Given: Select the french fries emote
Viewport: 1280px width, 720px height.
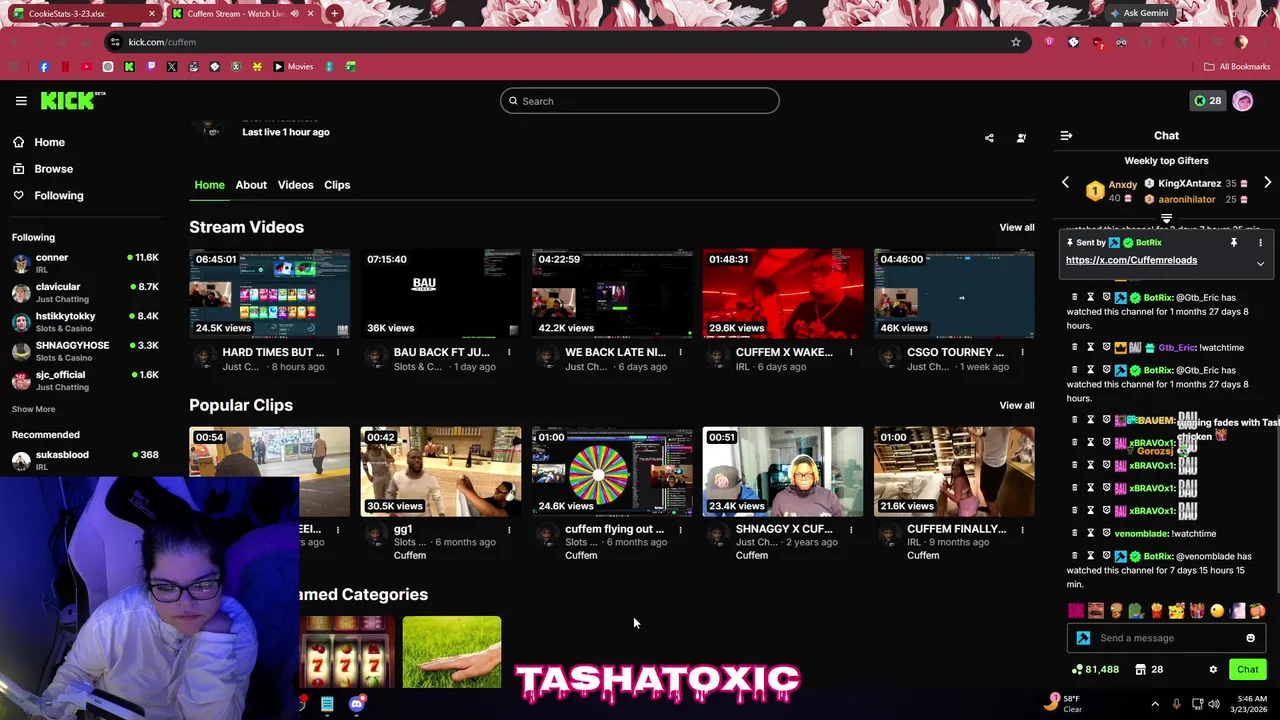Looking at the screenshot, I should [1156, 611].
